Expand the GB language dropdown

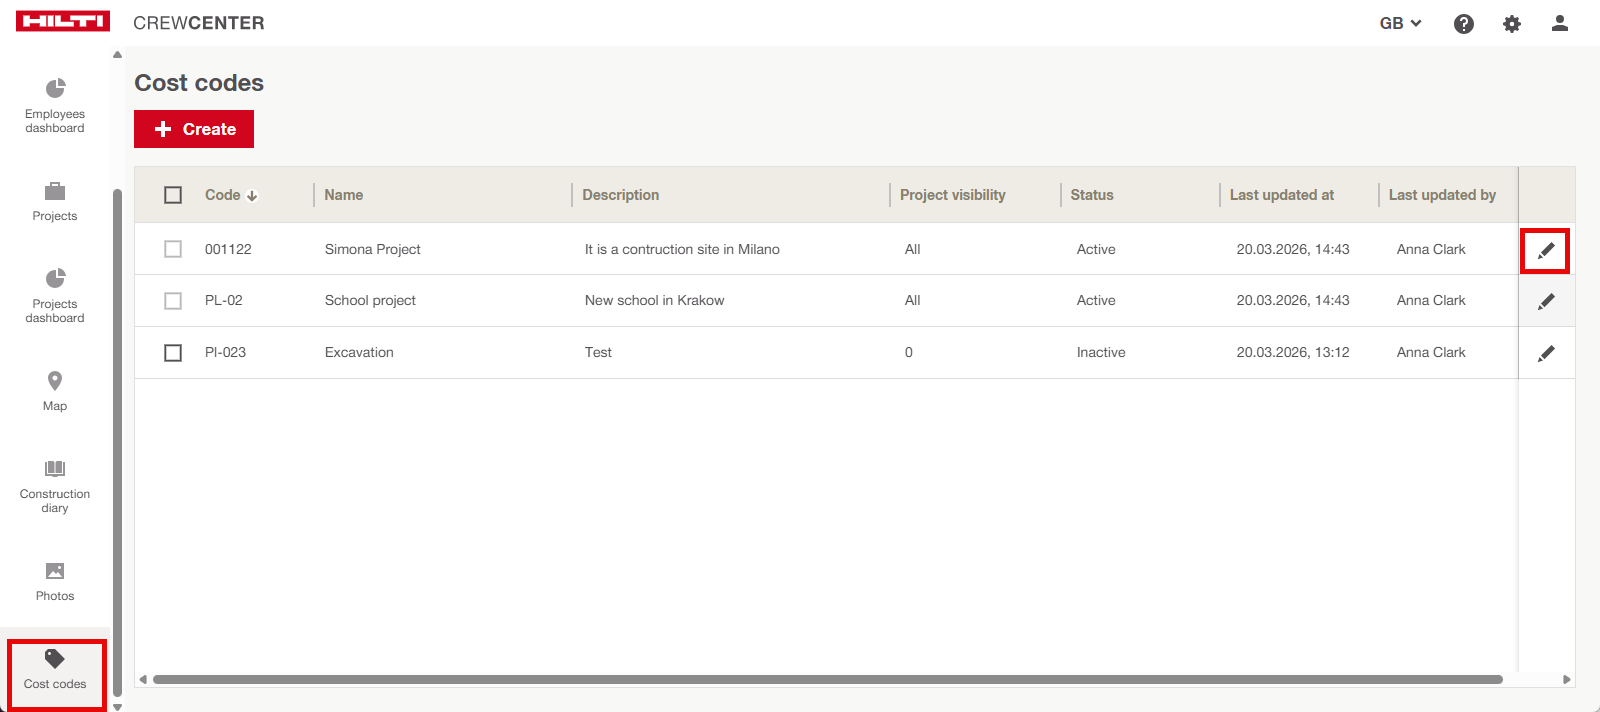coord(1400,23)
